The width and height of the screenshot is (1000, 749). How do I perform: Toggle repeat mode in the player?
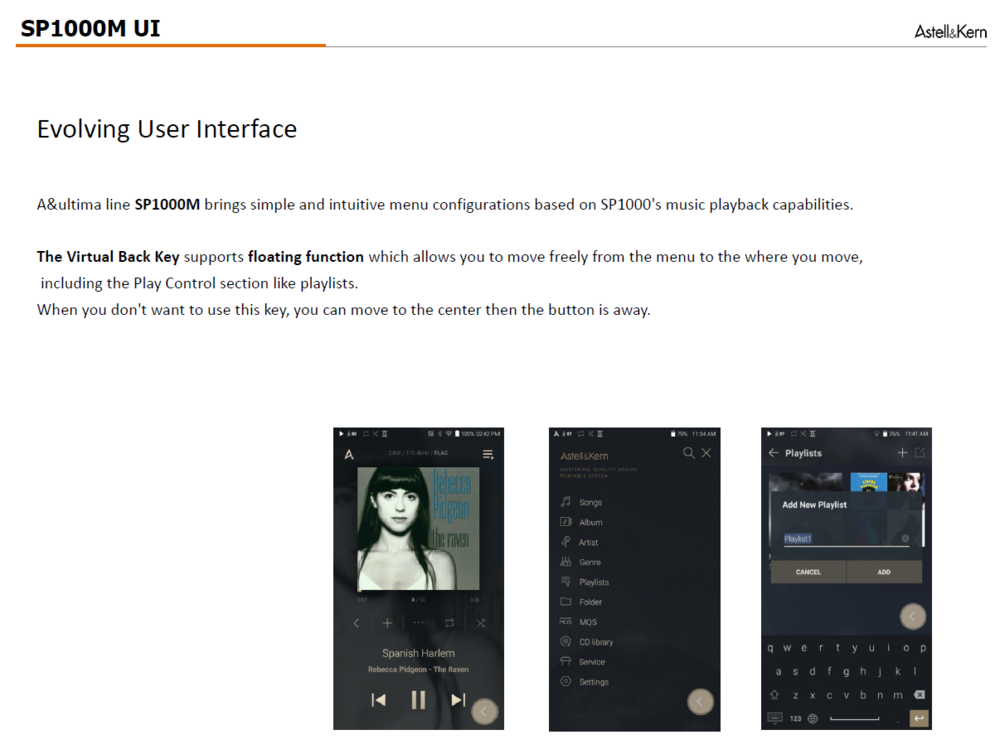[x=450, y=623]
